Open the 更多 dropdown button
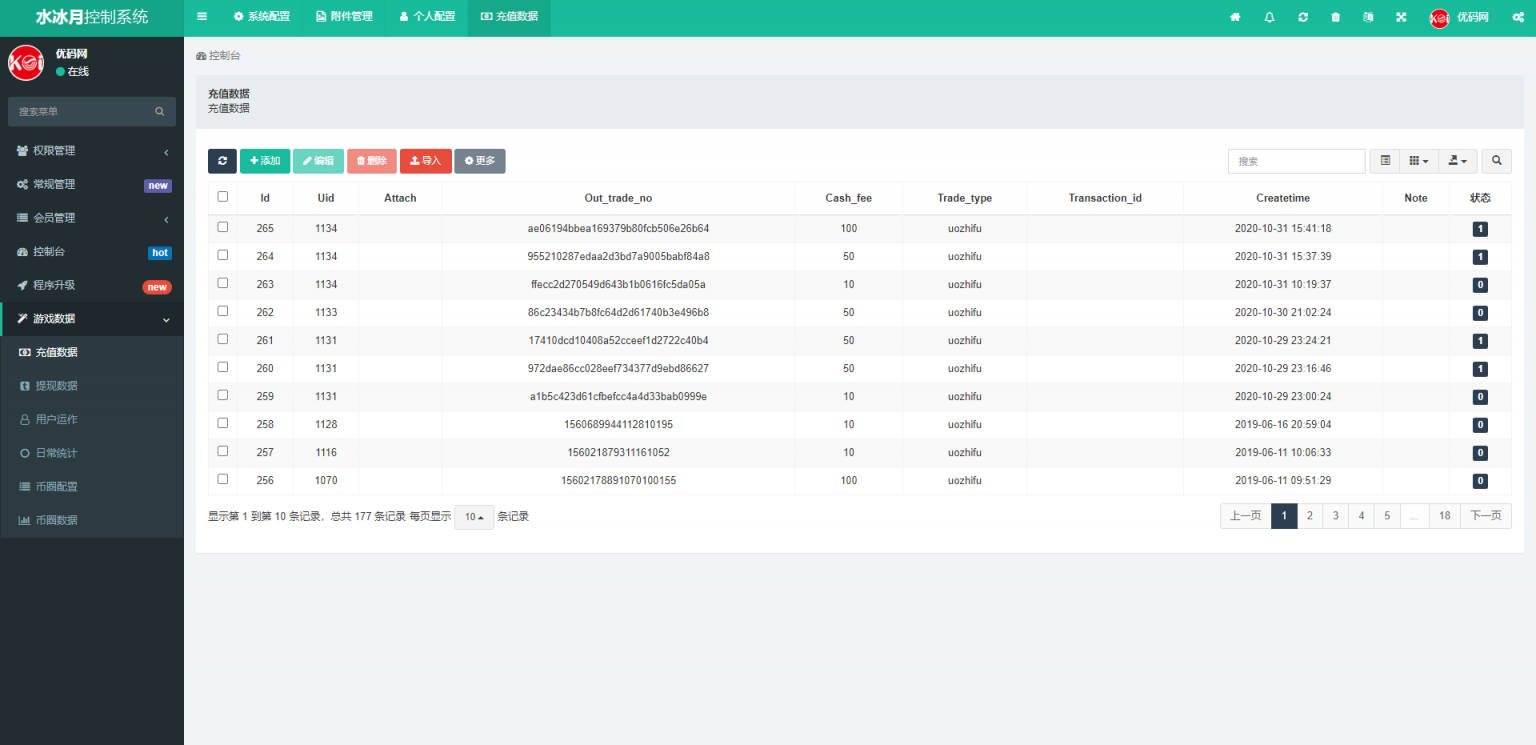 click(x=480, y=161)
